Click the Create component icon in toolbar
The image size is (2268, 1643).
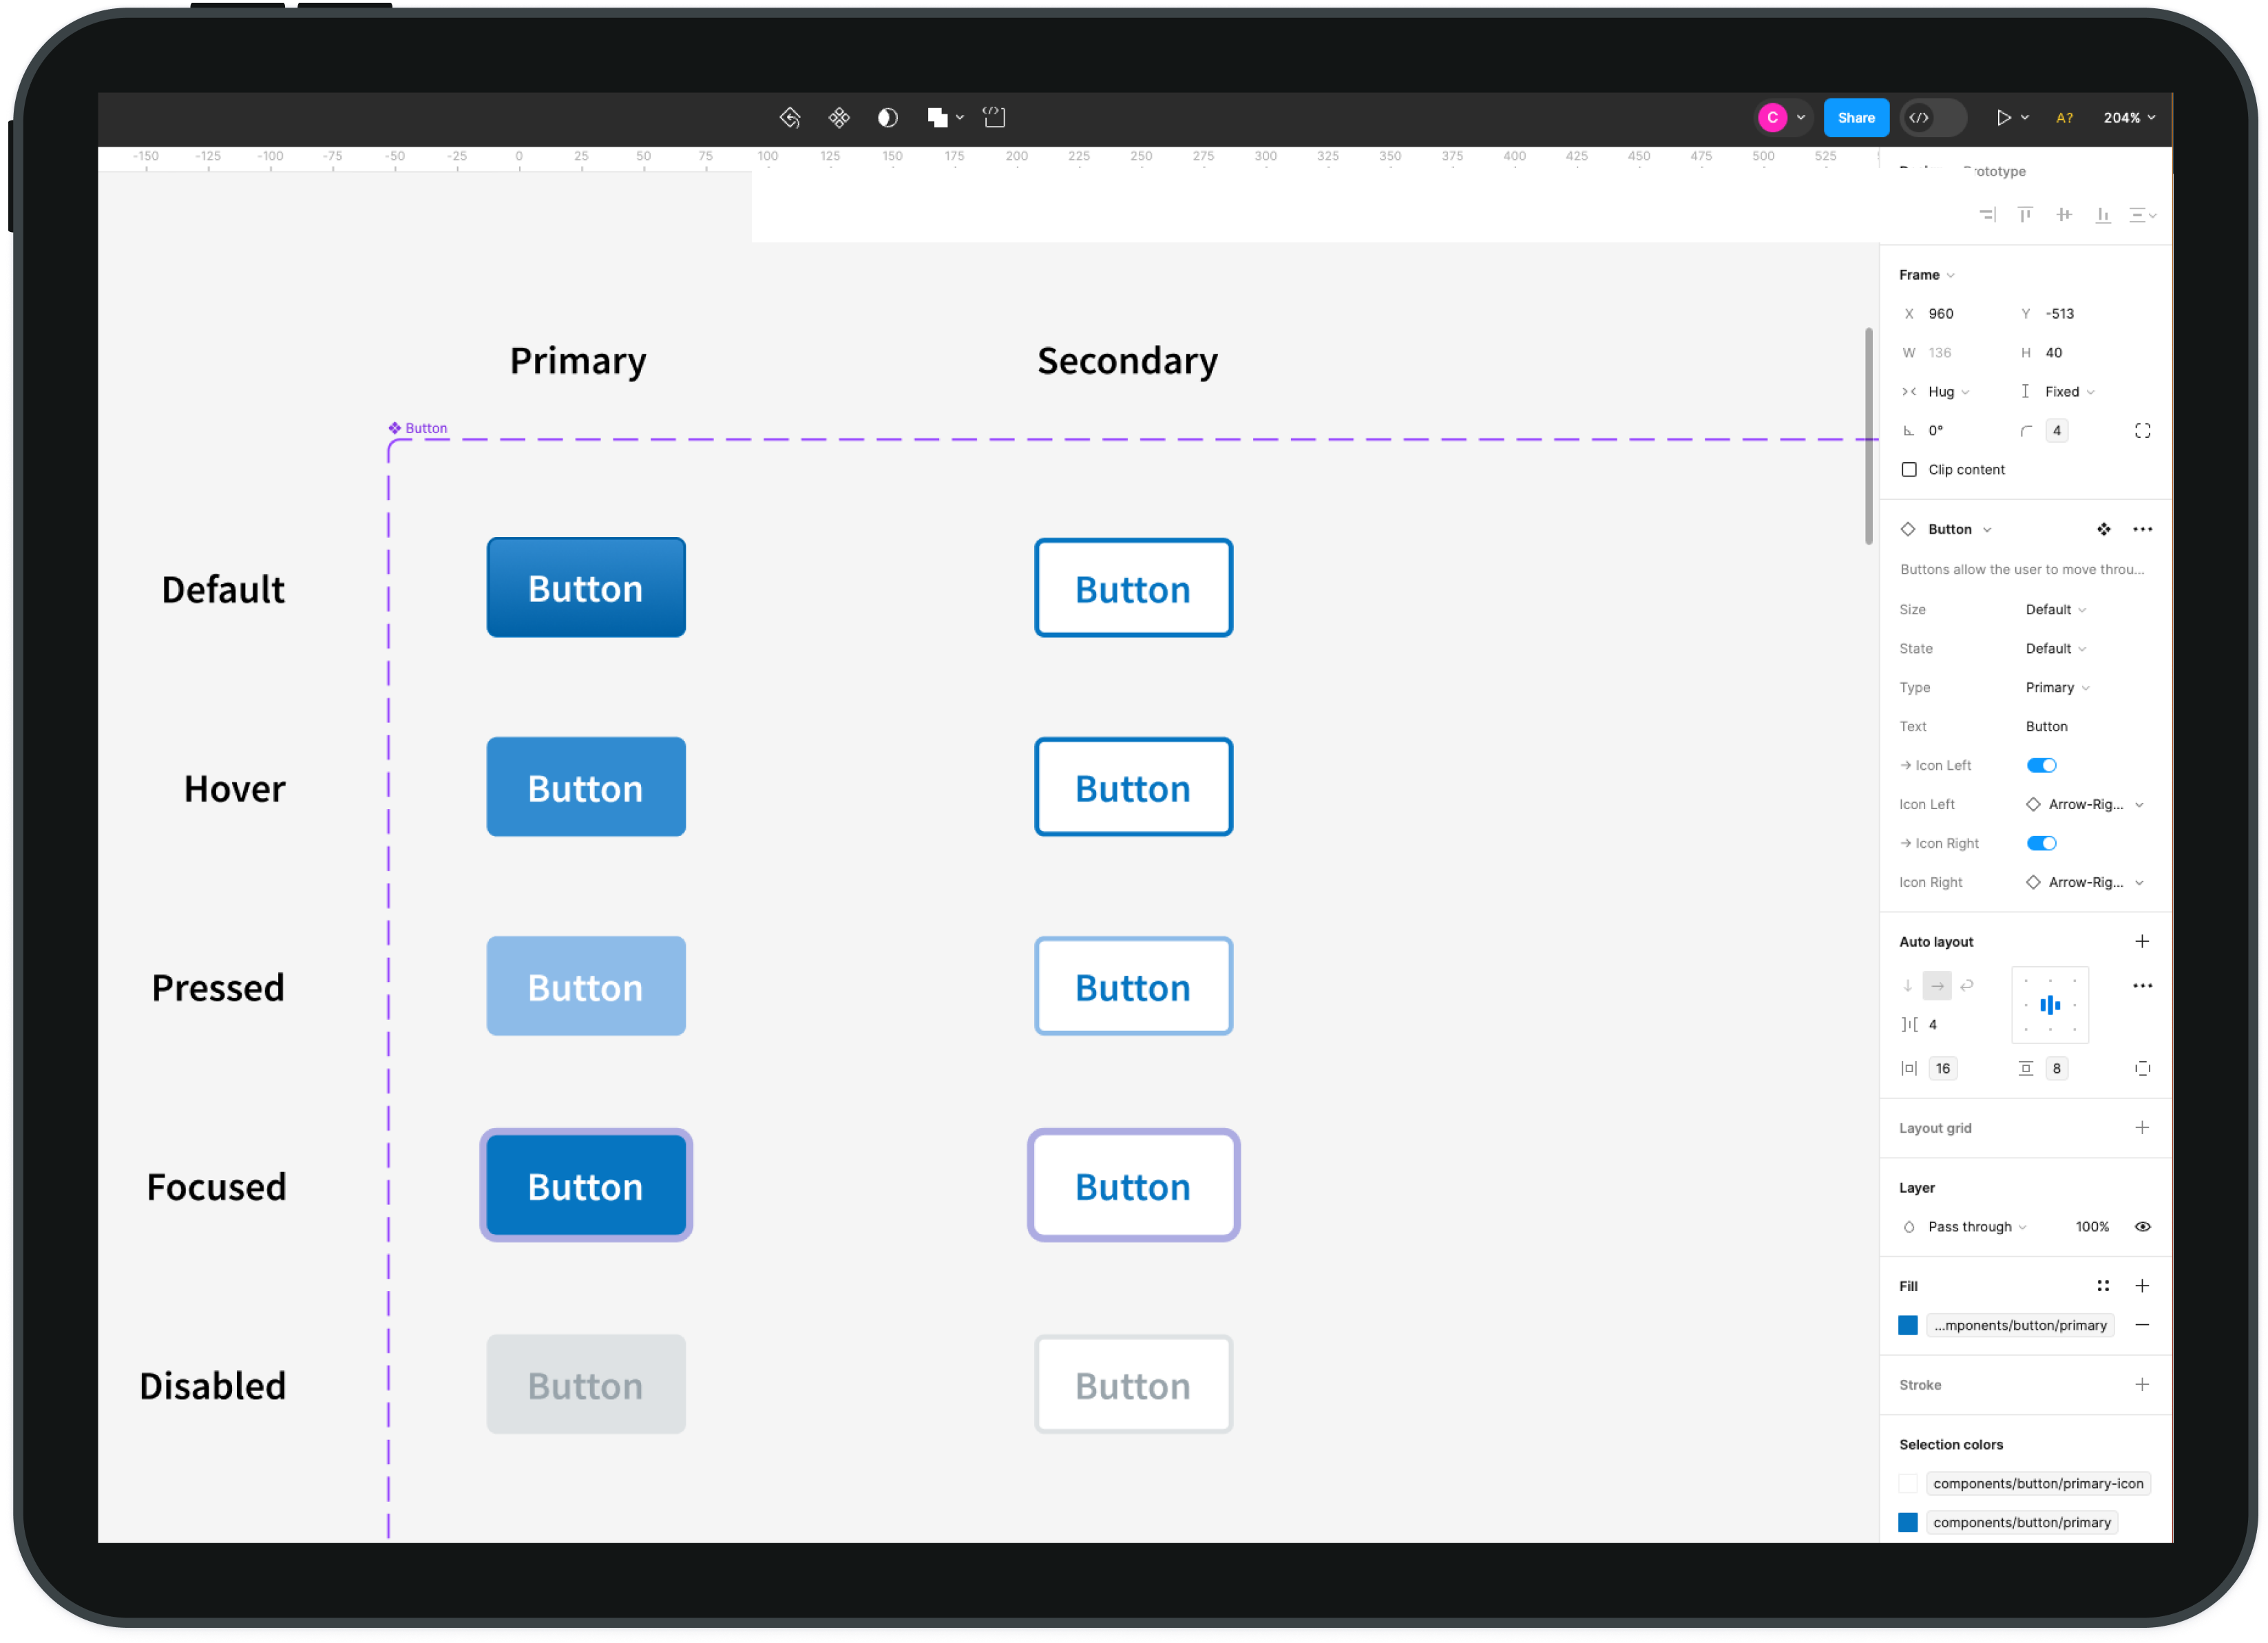click(838, 118)
